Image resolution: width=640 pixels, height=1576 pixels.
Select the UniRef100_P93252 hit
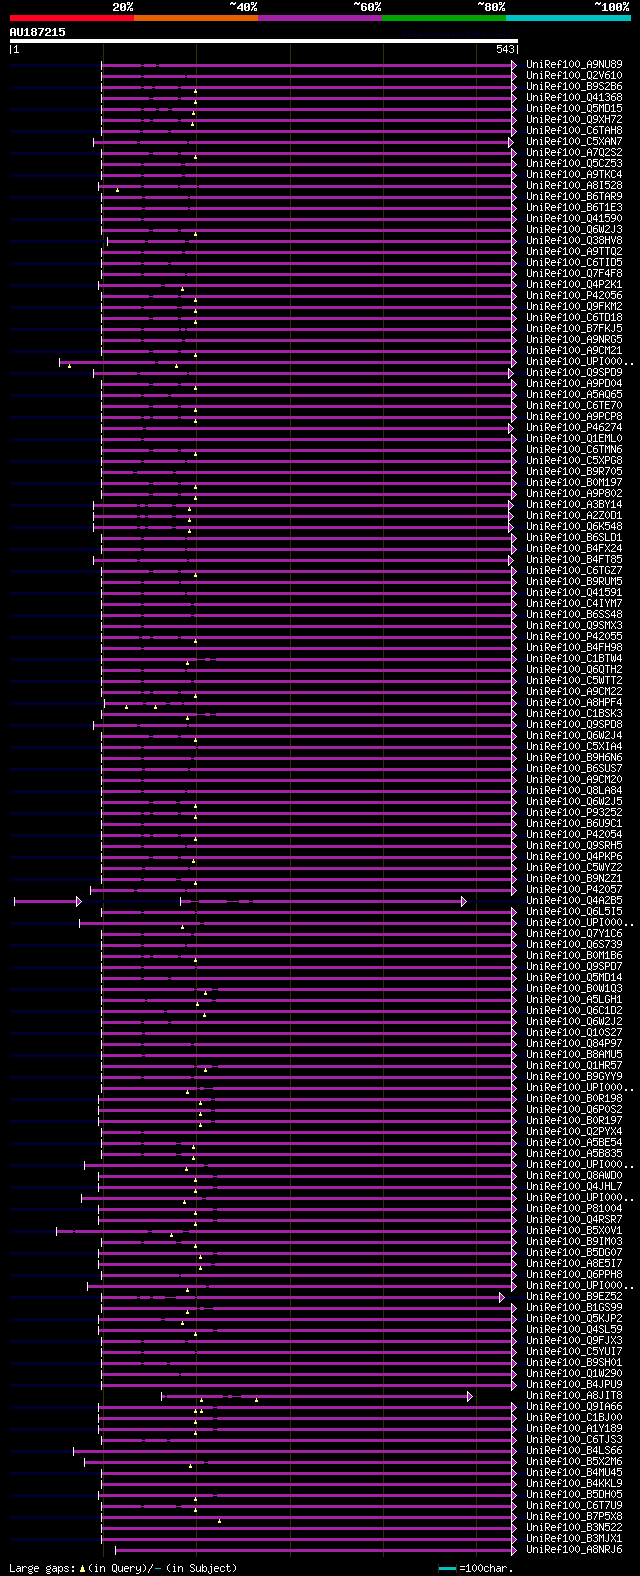(x=574, y=813)
